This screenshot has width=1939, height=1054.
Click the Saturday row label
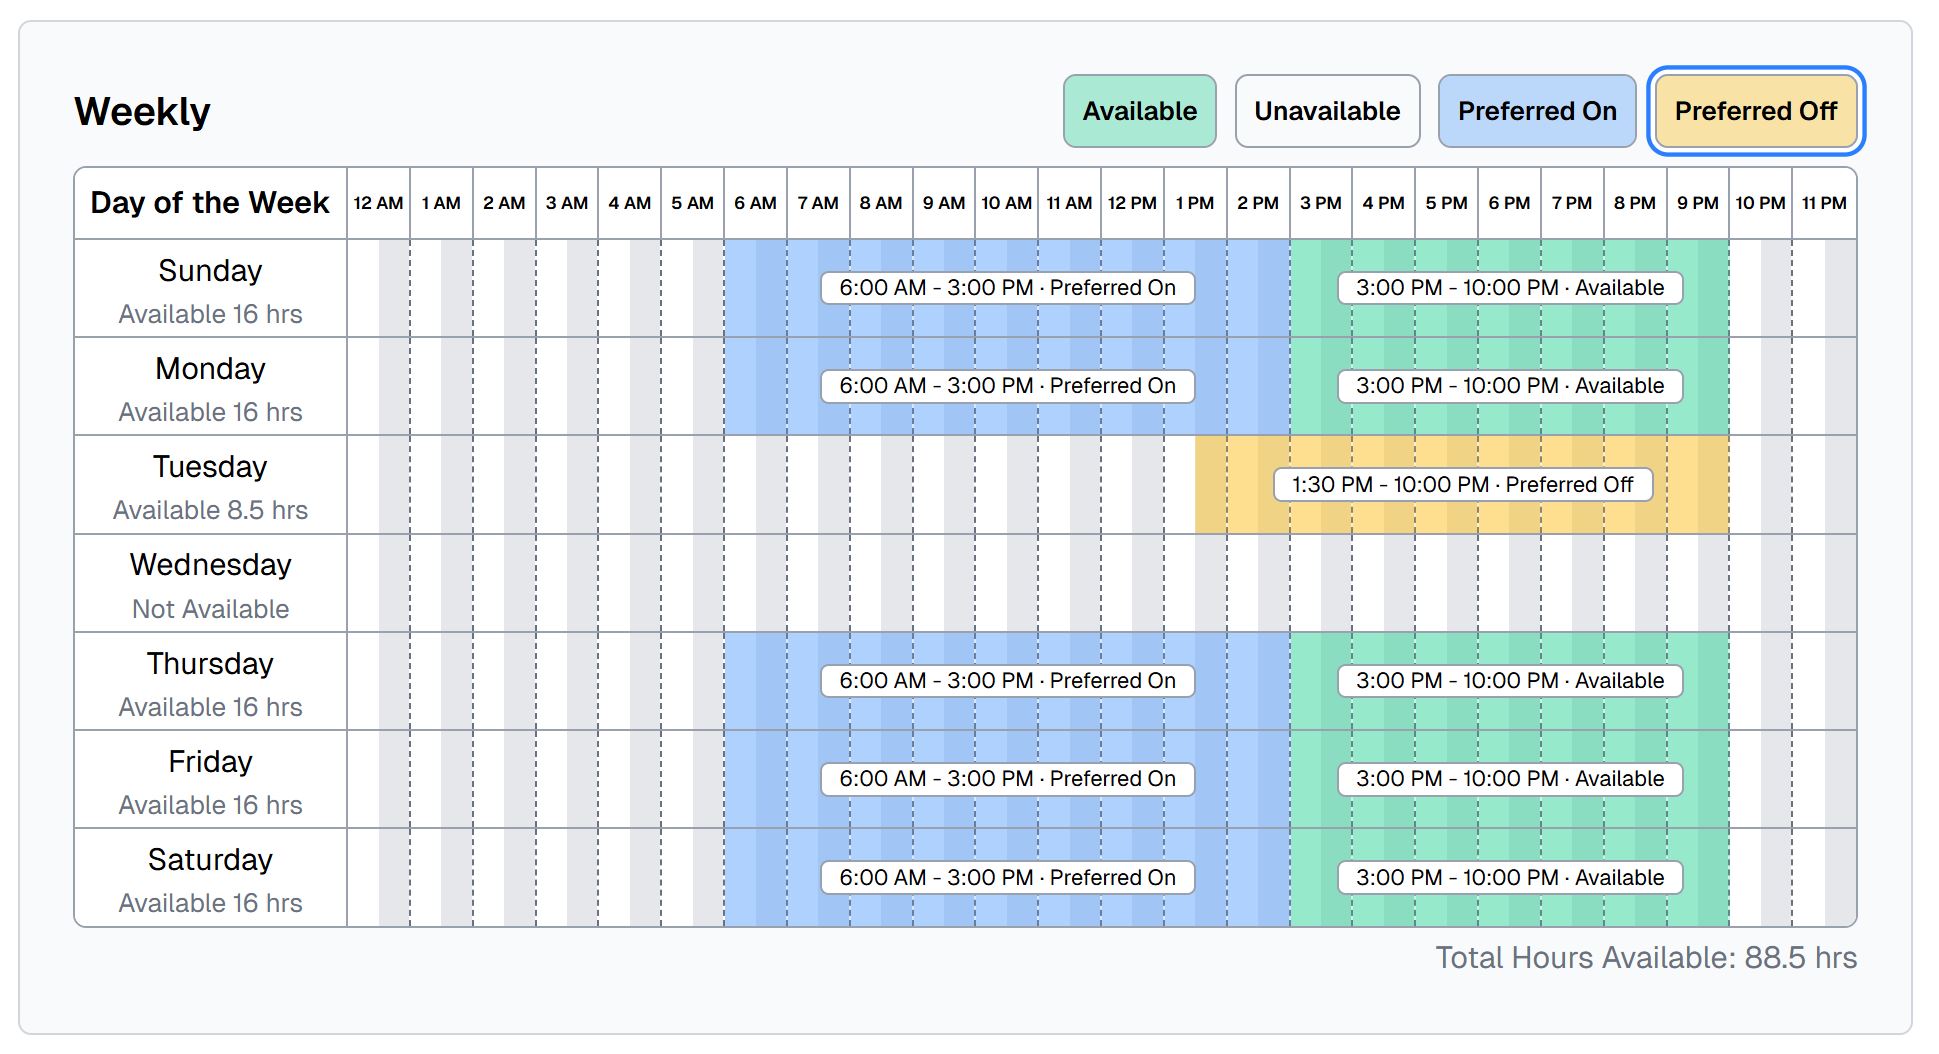[x=210, y=860]
